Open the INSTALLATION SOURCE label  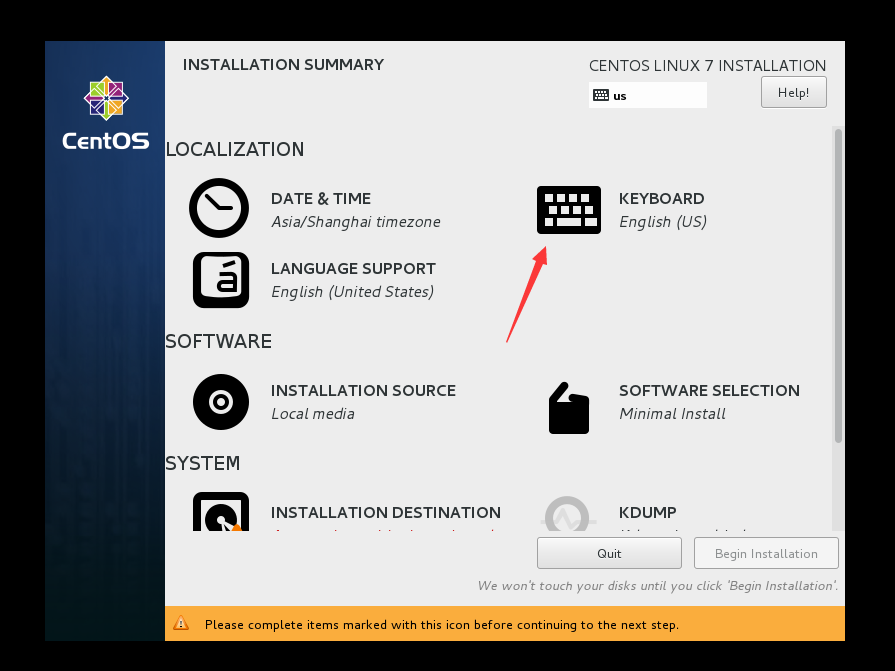(x=364, y=391)
